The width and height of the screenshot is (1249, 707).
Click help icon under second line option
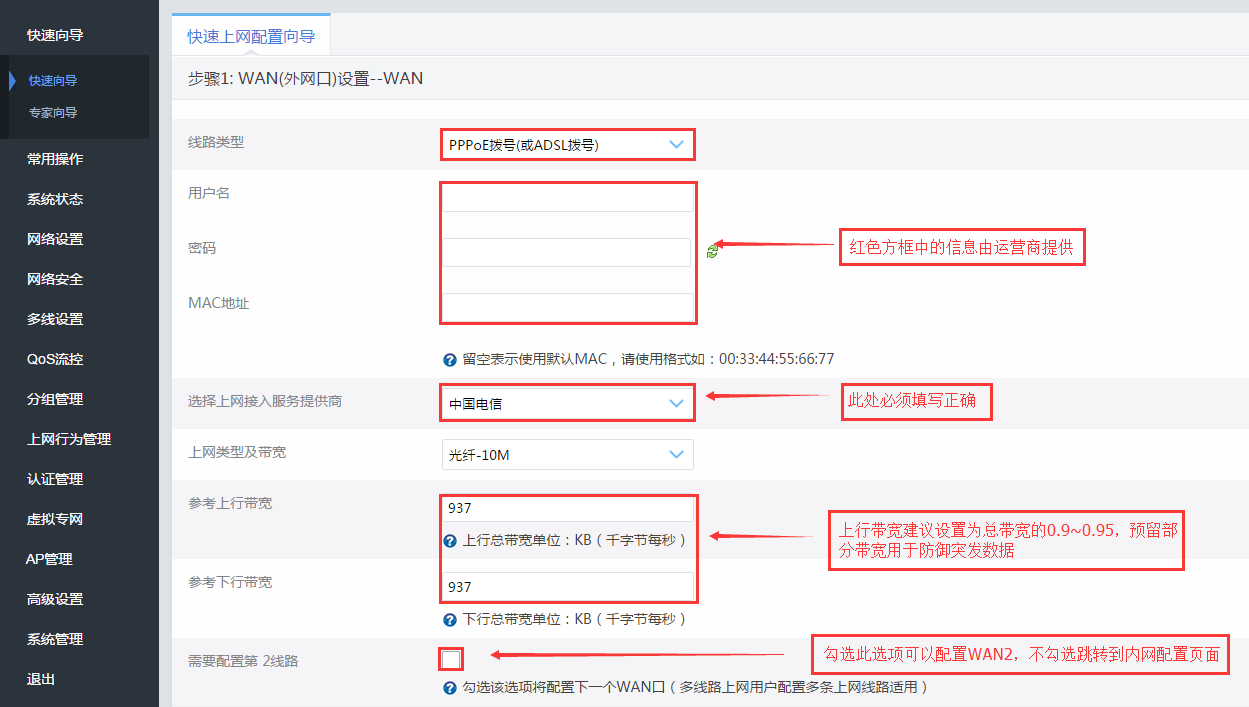click(x=450, y=688)
